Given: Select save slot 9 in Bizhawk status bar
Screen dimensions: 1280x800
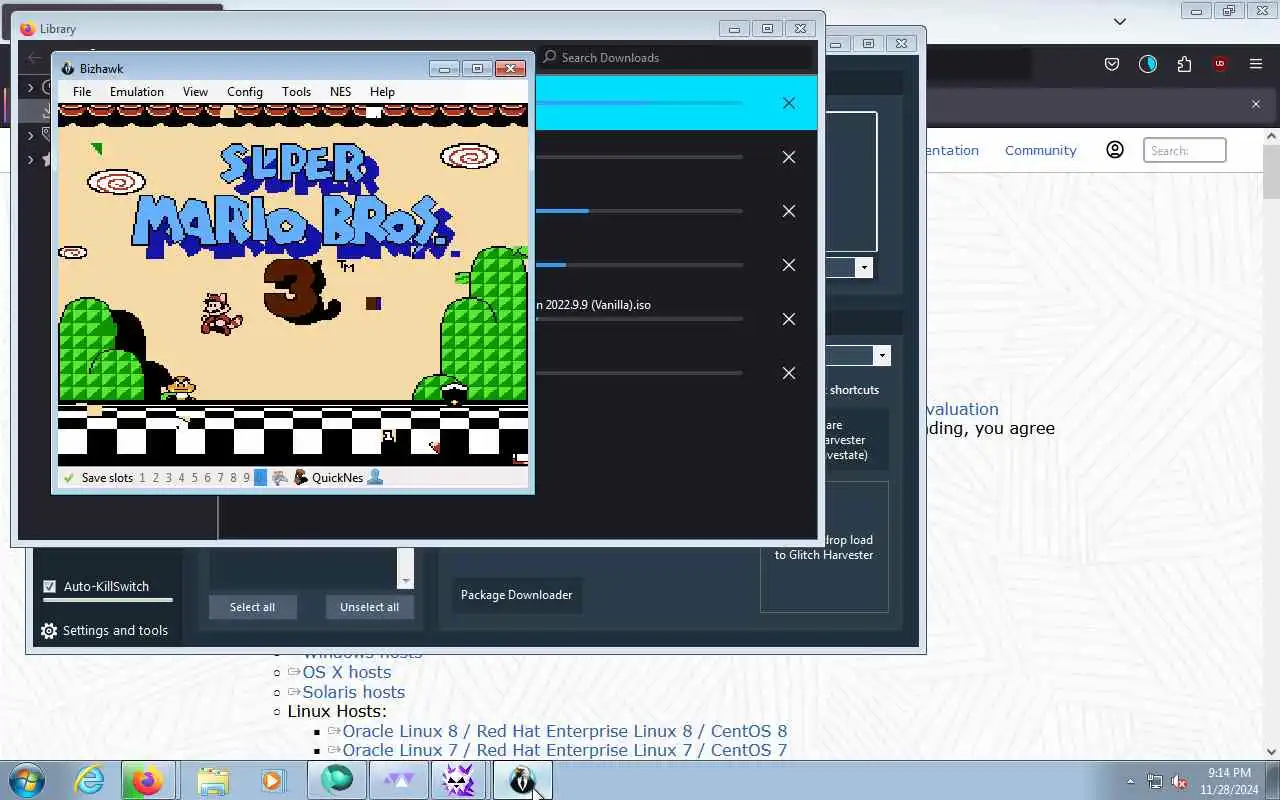Looking at the screenshot, I should (246, 478).
